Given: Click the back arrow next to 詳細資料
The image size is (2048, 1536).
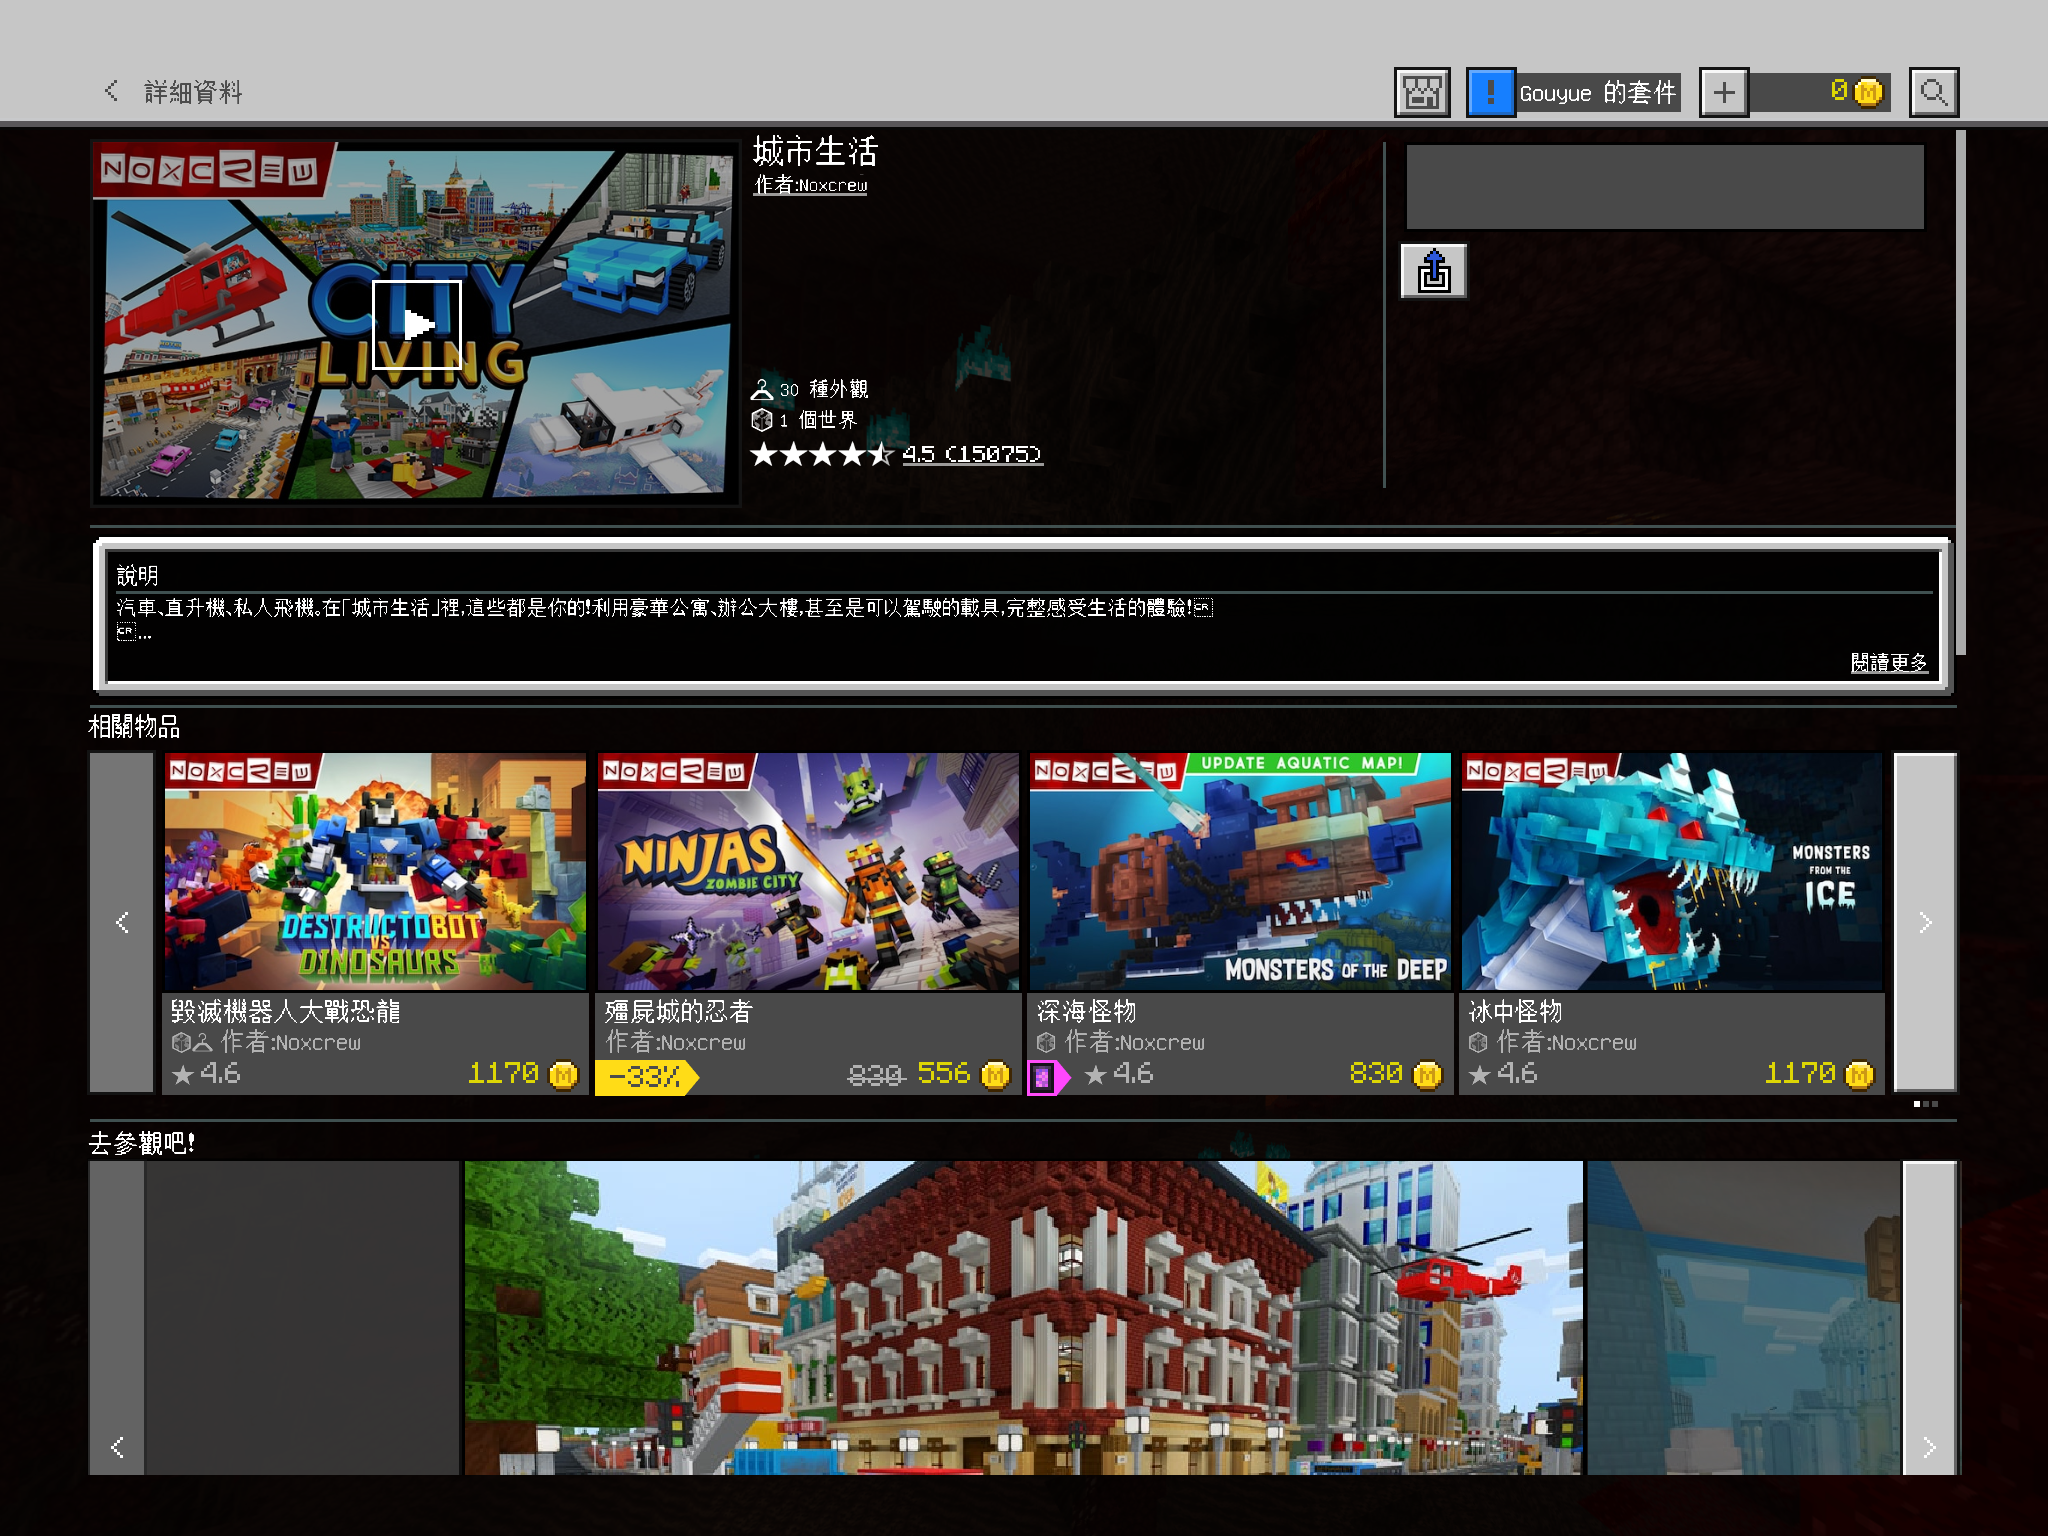Looking at the screenshot, I should coord(111,92).
